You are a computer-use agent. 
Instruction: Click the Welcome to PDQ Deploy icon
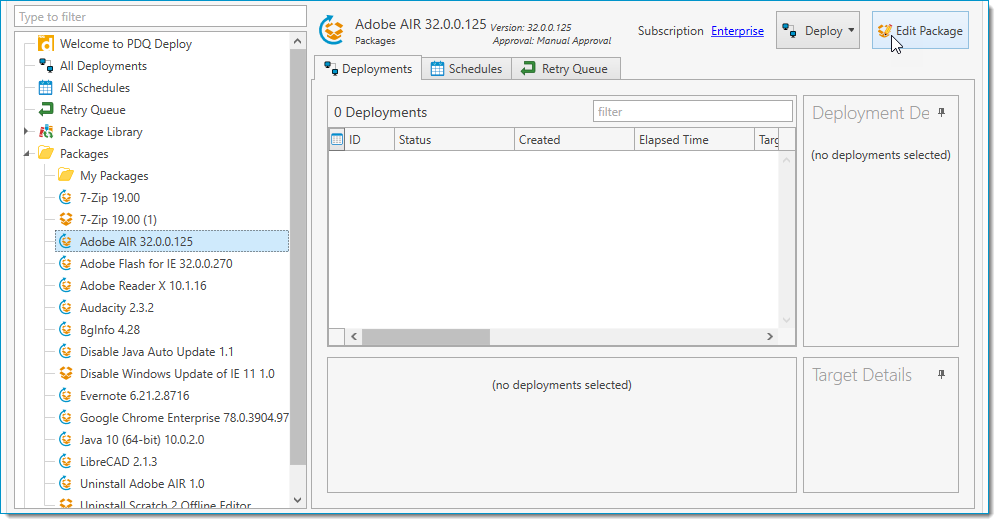tap(45, 44)
